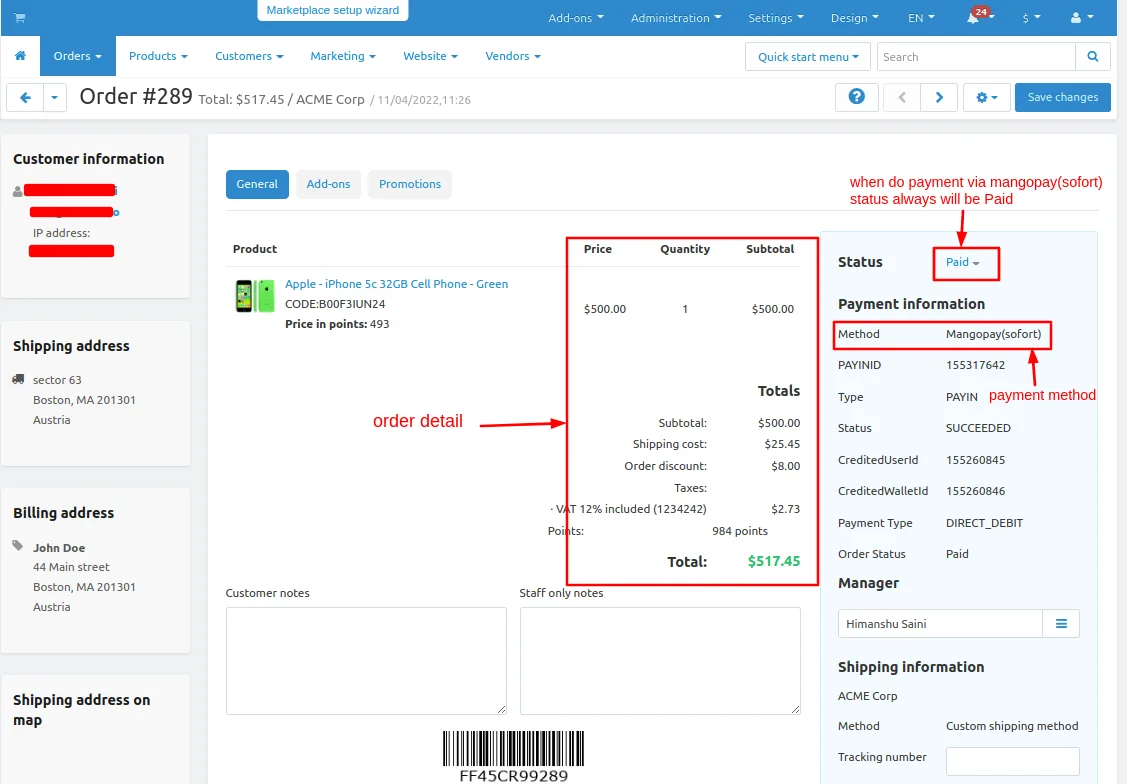This screenshot has width=1127, height=784.
Task: Open the Website menu
Action: click(x=430, y=56)
